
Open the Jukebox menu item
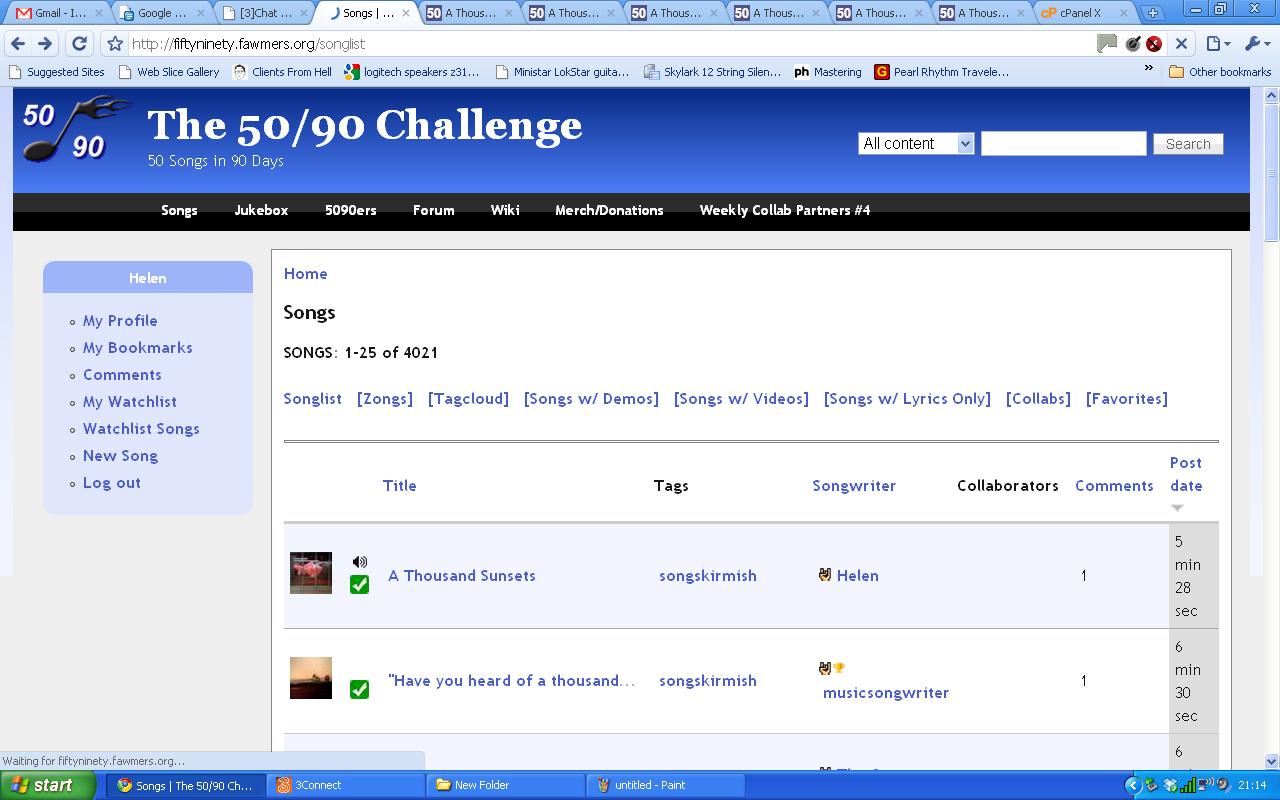(x=261, y=210)
